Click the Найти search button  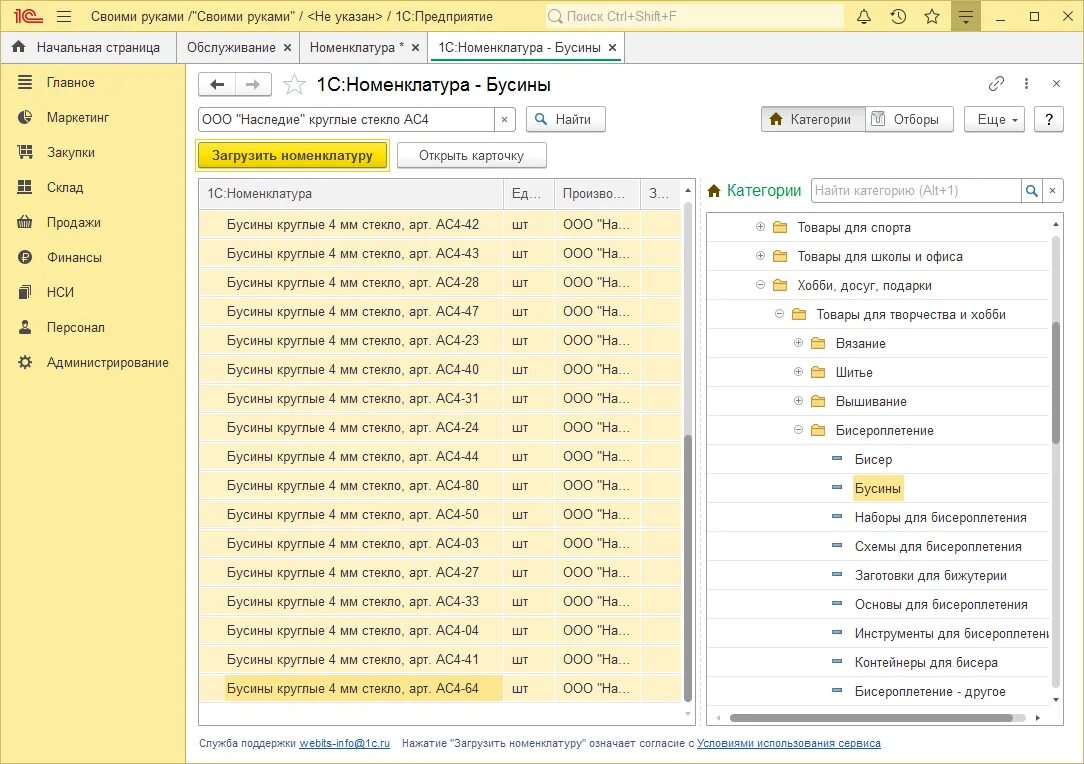[x=566, y=120]
